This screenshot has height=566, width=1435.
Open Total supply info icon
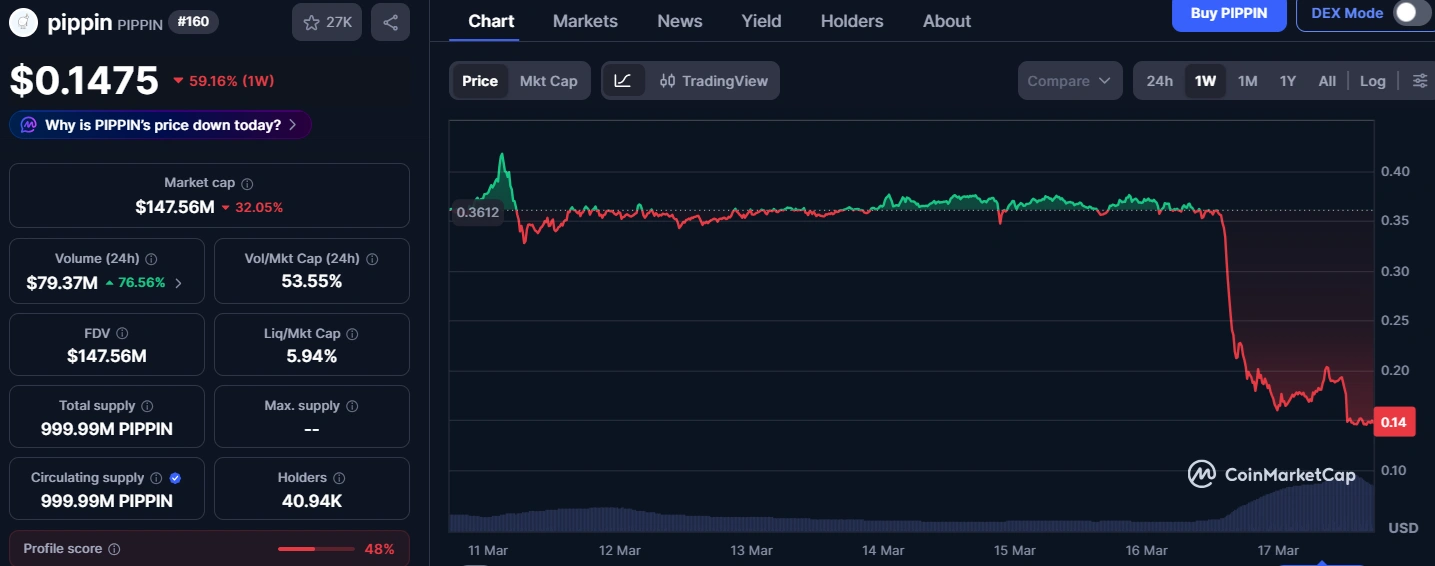(147, 406)
